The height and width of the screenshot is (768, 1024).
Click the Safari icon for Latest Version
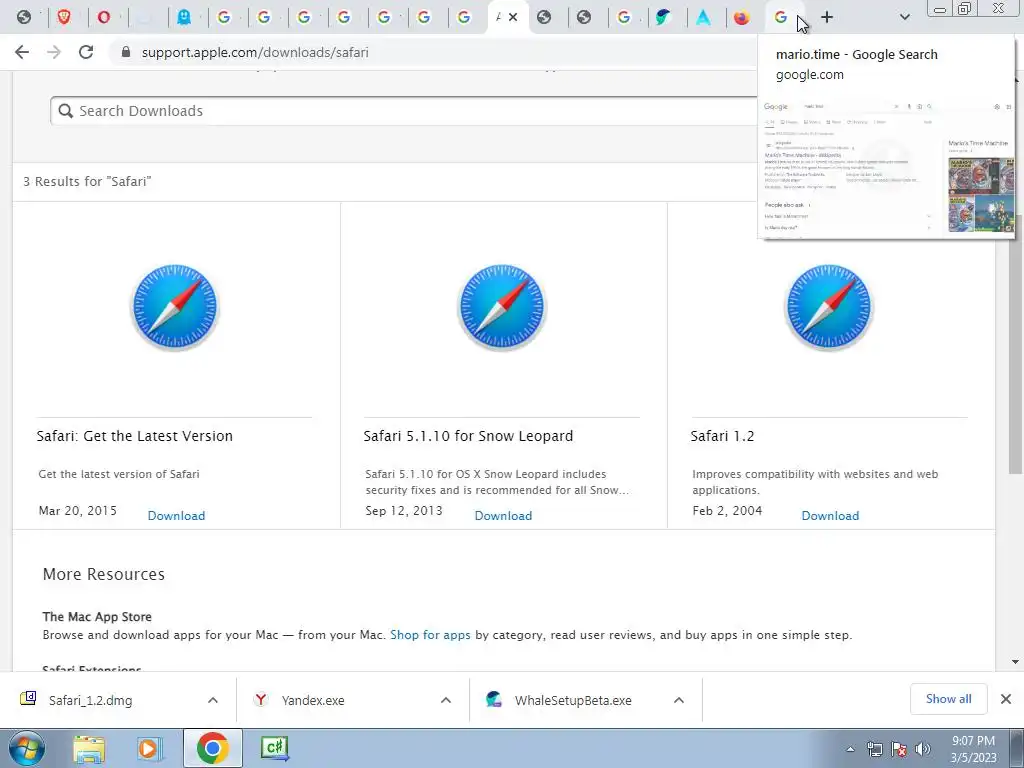click(175, 307)
